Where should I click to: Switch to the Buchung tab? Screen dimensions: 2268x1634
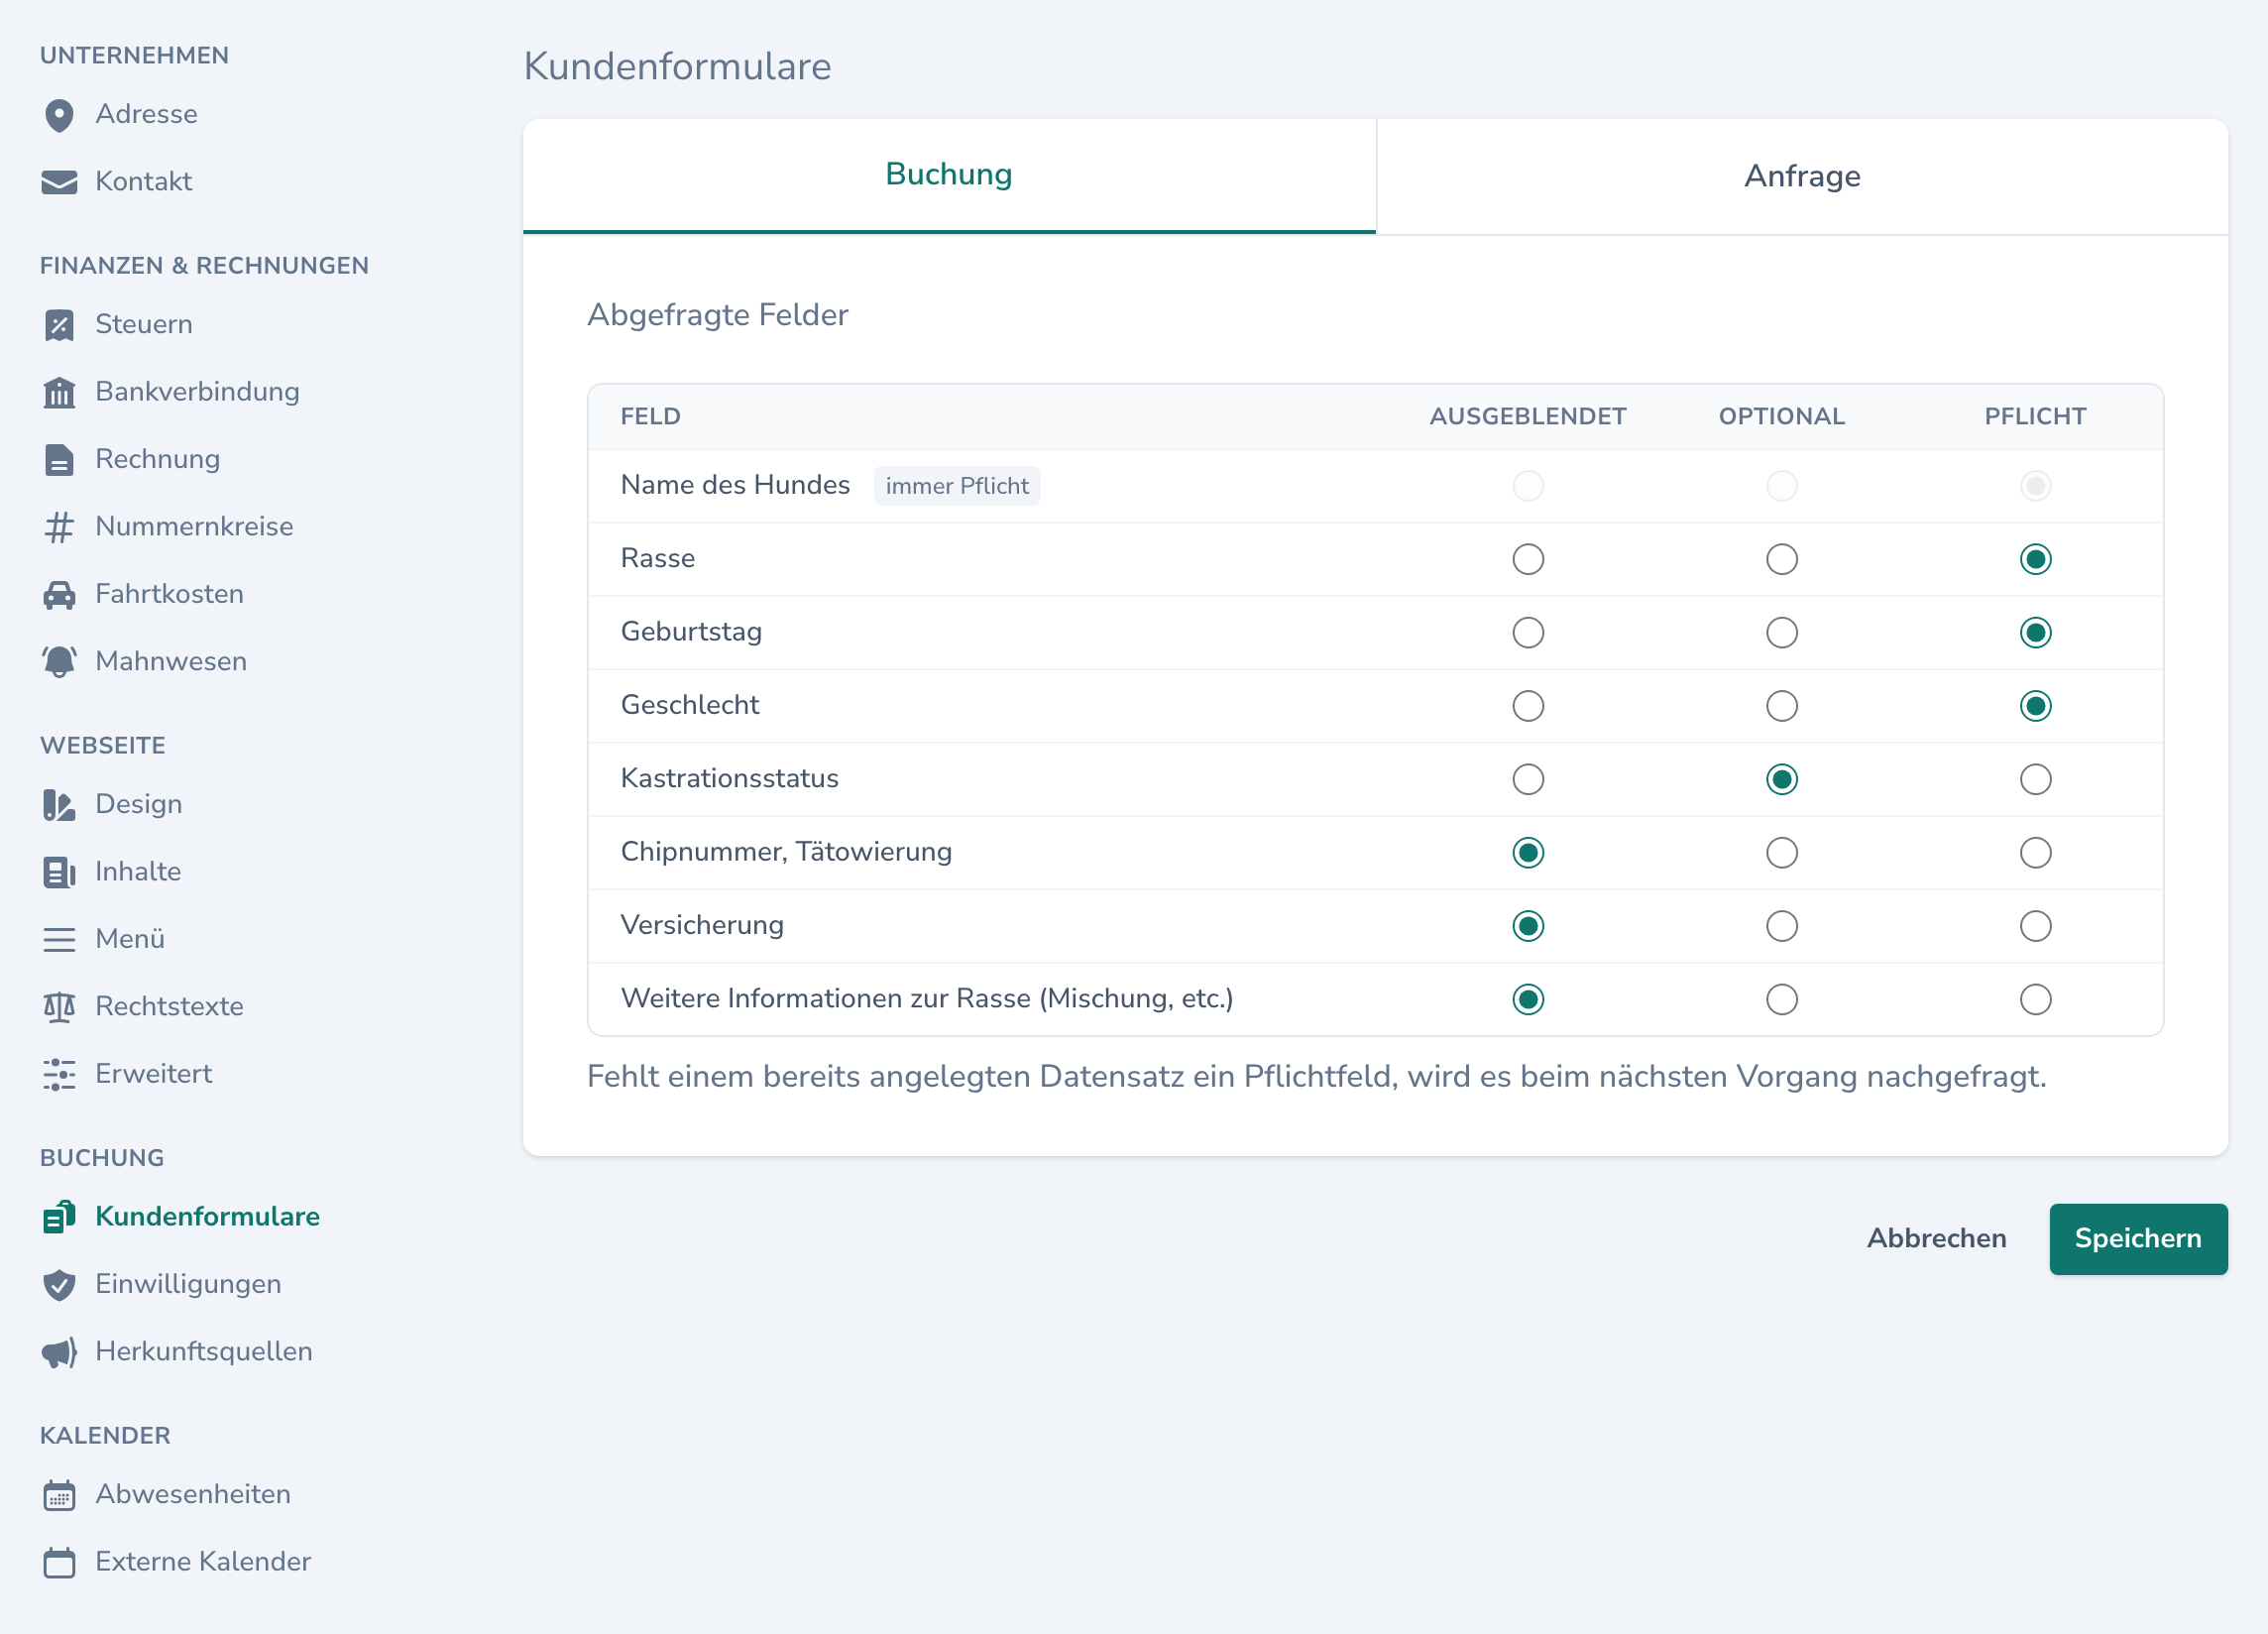pyautogui.click(x=949, y=175)
